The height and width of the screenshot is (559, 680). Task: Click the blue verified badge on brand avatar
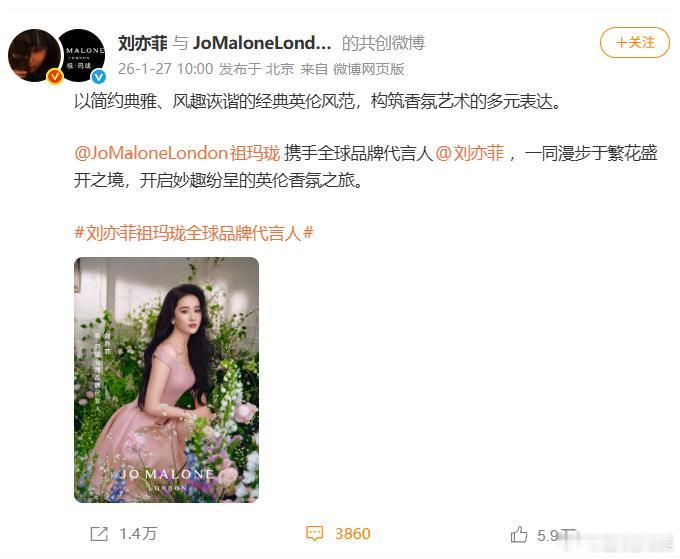coord(99,77)
